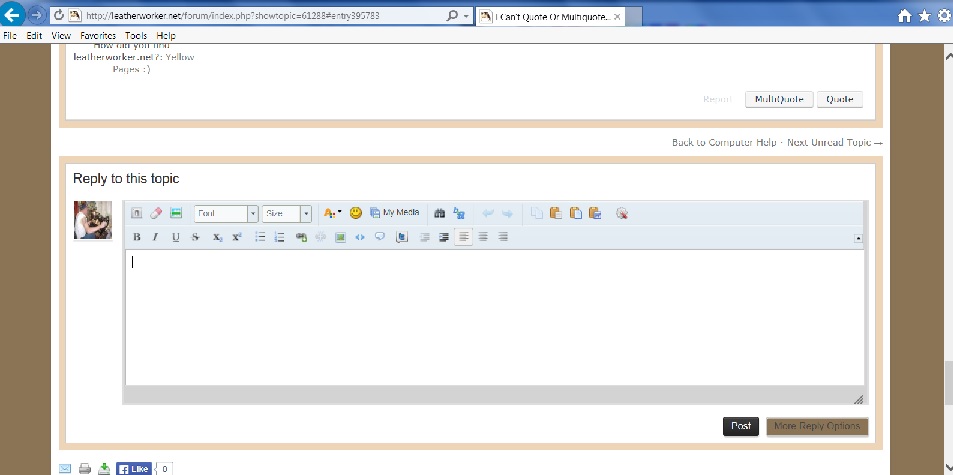953x475 pixels.
Task: Click the Undo arrow icon
Action: coord(487,214)
